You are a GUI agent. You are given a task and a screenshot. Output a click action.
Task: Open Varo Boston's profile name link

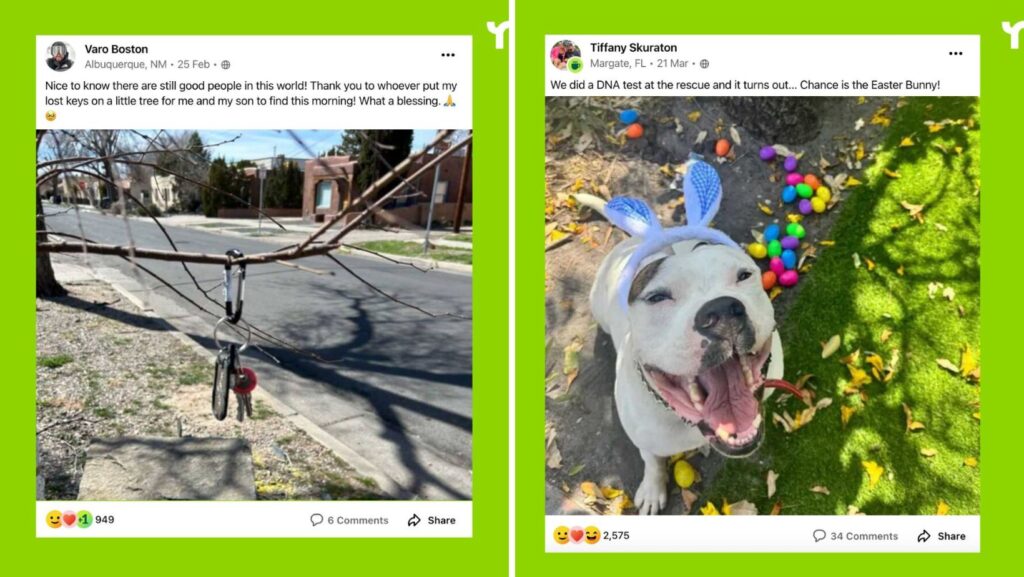pyautogui.click(x=116, y=49)
